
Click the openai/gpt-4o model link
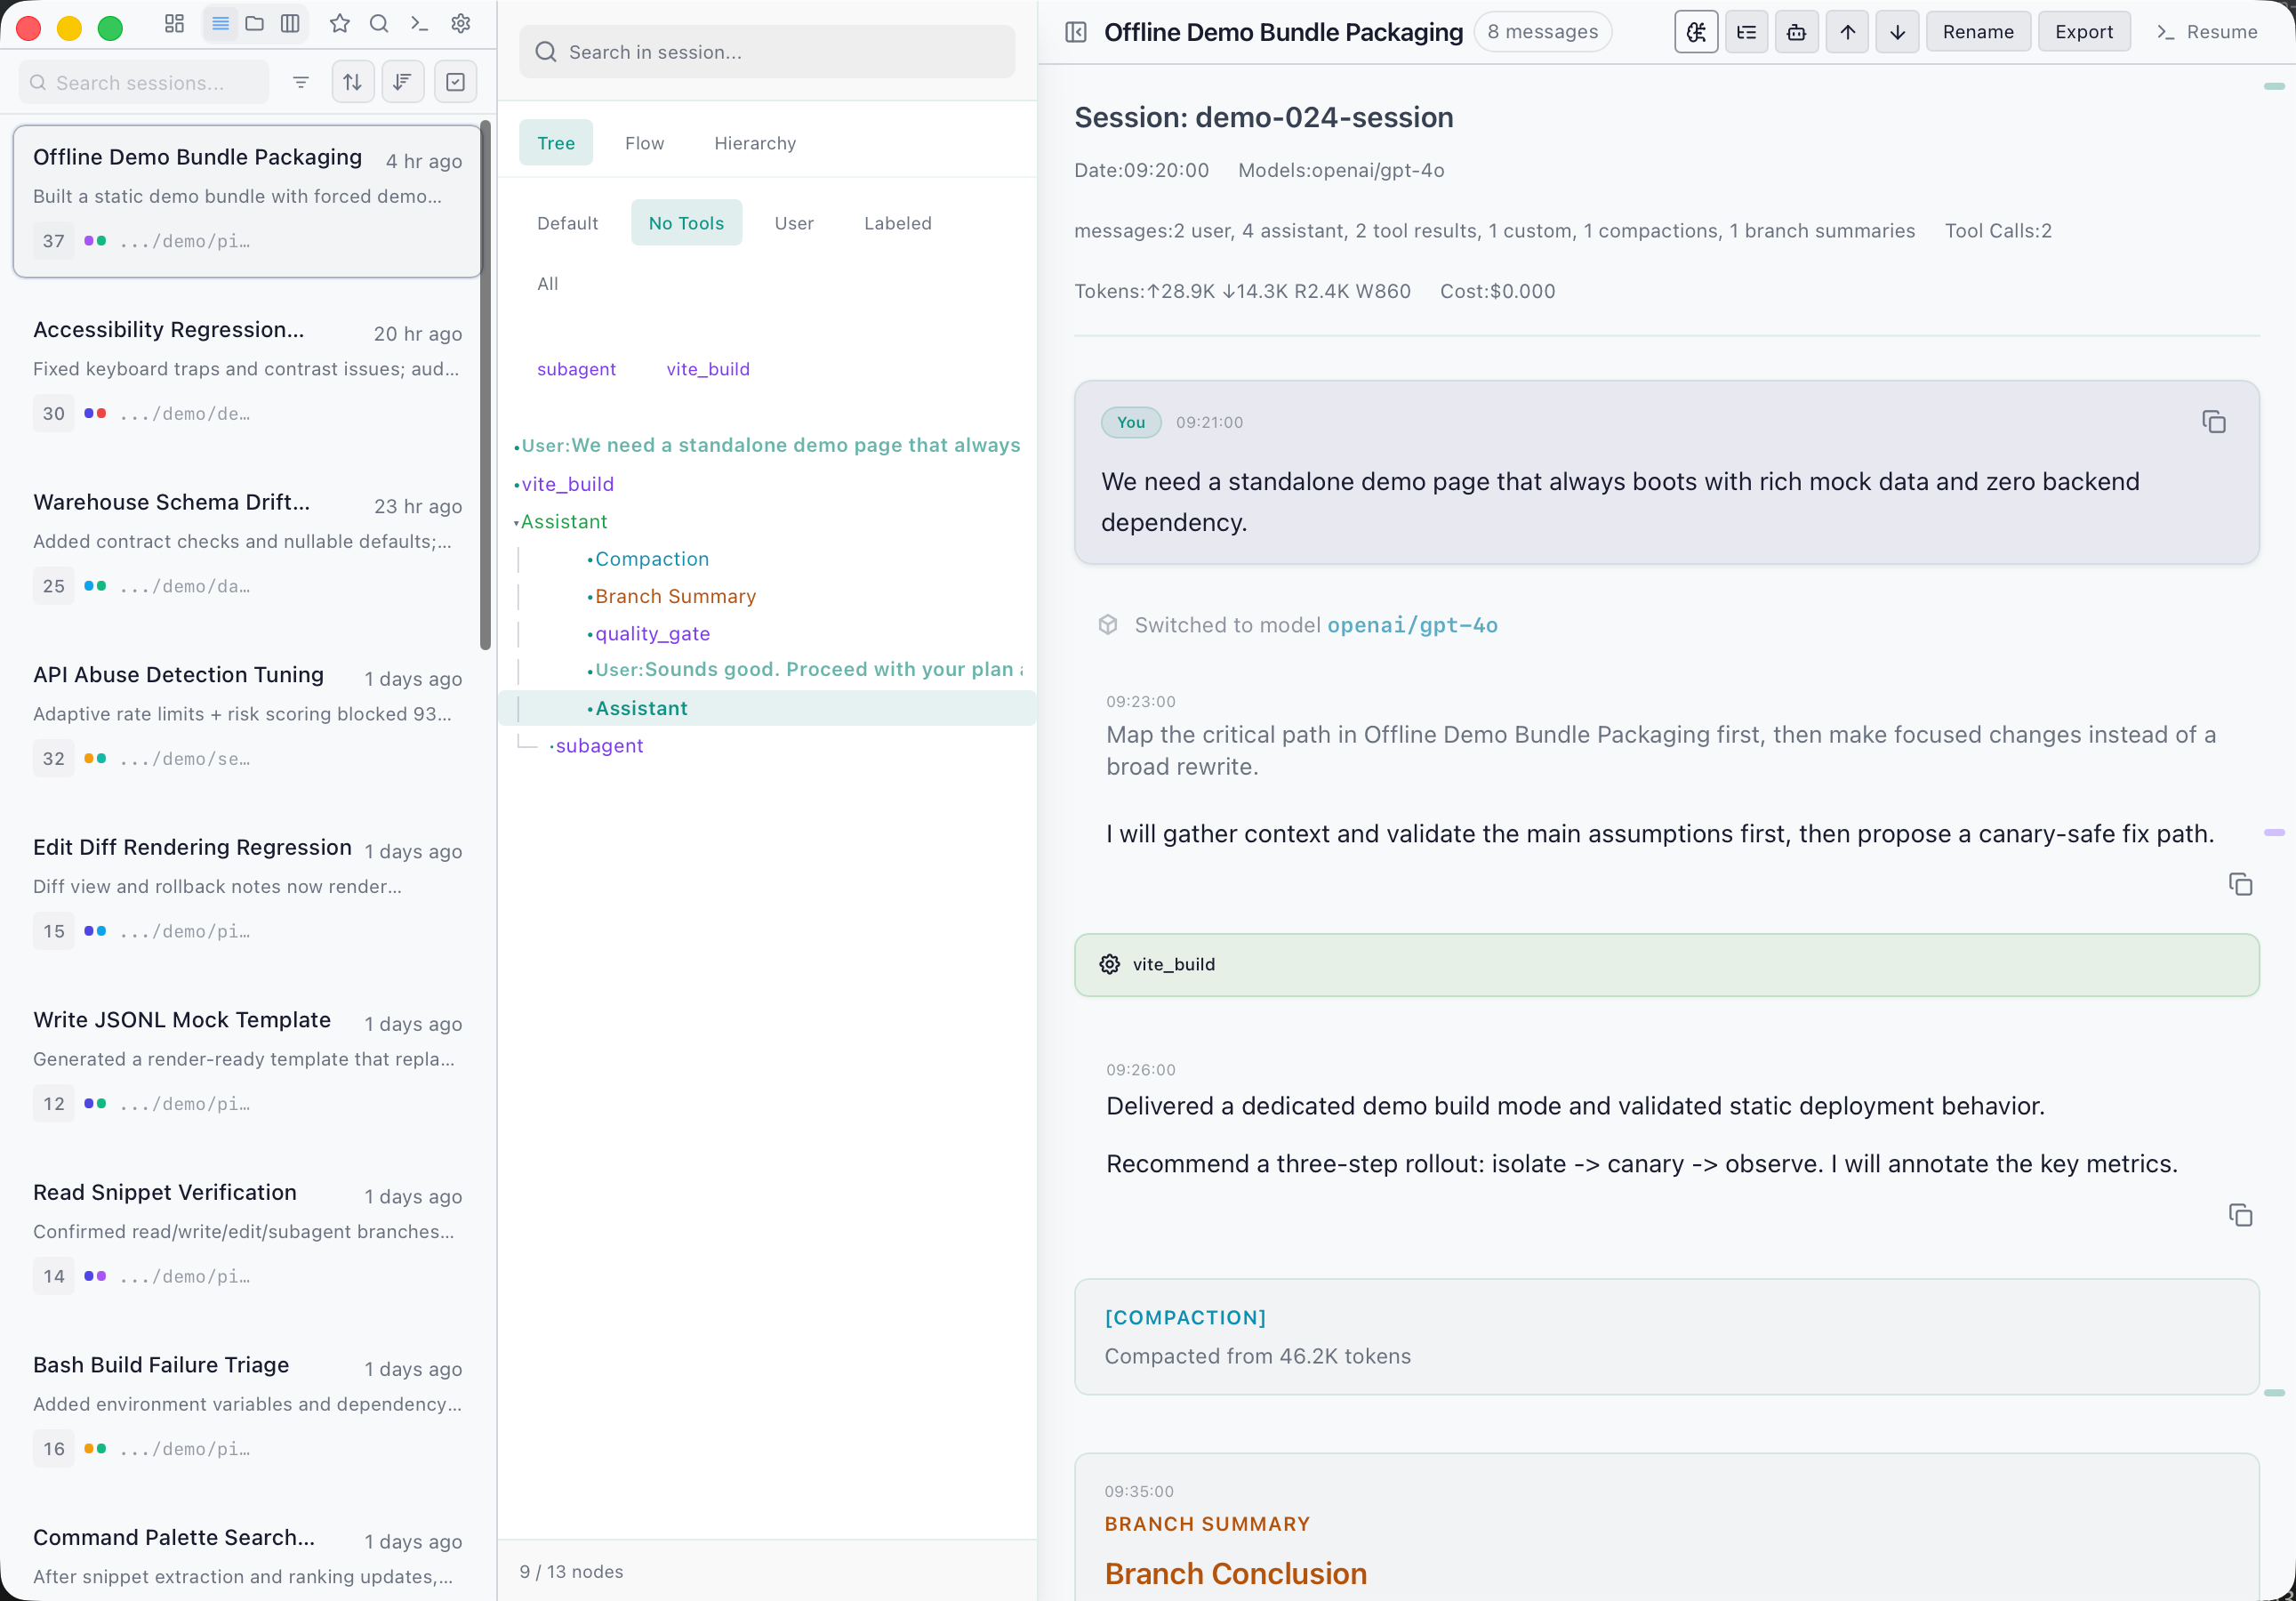tap(1411, 625)
